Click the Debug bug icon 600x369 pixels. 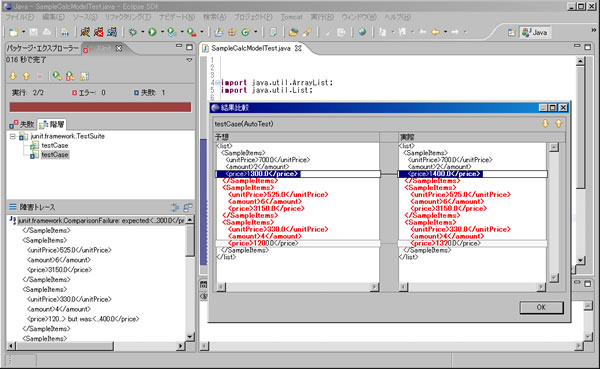pos(133,32)
